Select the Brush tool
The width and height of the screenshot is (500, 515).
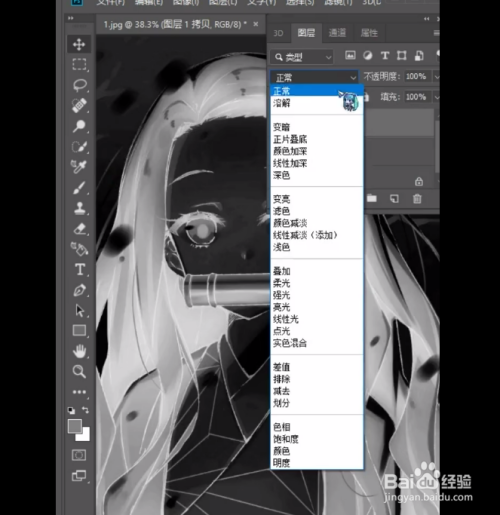click(x=79, y=188)
